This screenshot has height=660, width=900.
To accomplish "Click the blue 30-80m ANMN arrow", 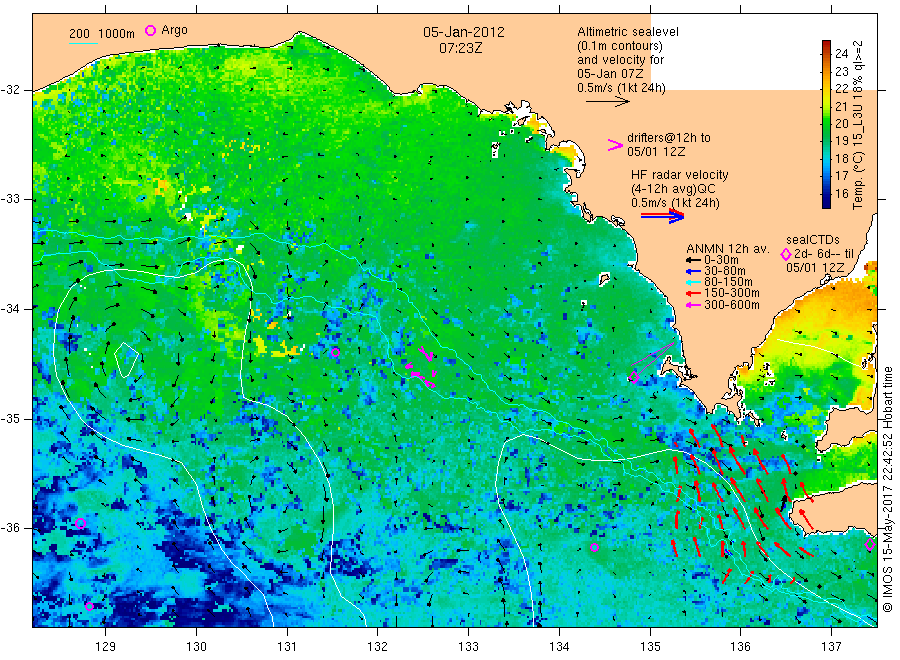I will (693, 271).
